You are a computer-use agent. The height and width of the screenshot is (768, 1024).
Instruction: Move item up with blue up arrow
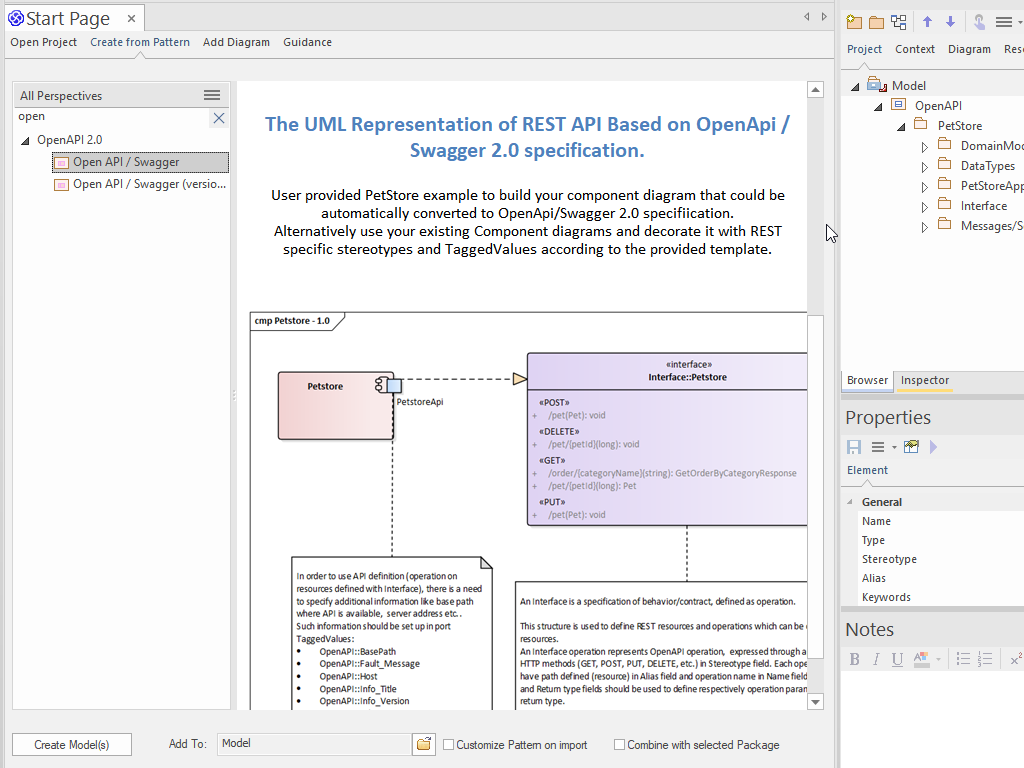click(927, 22)
